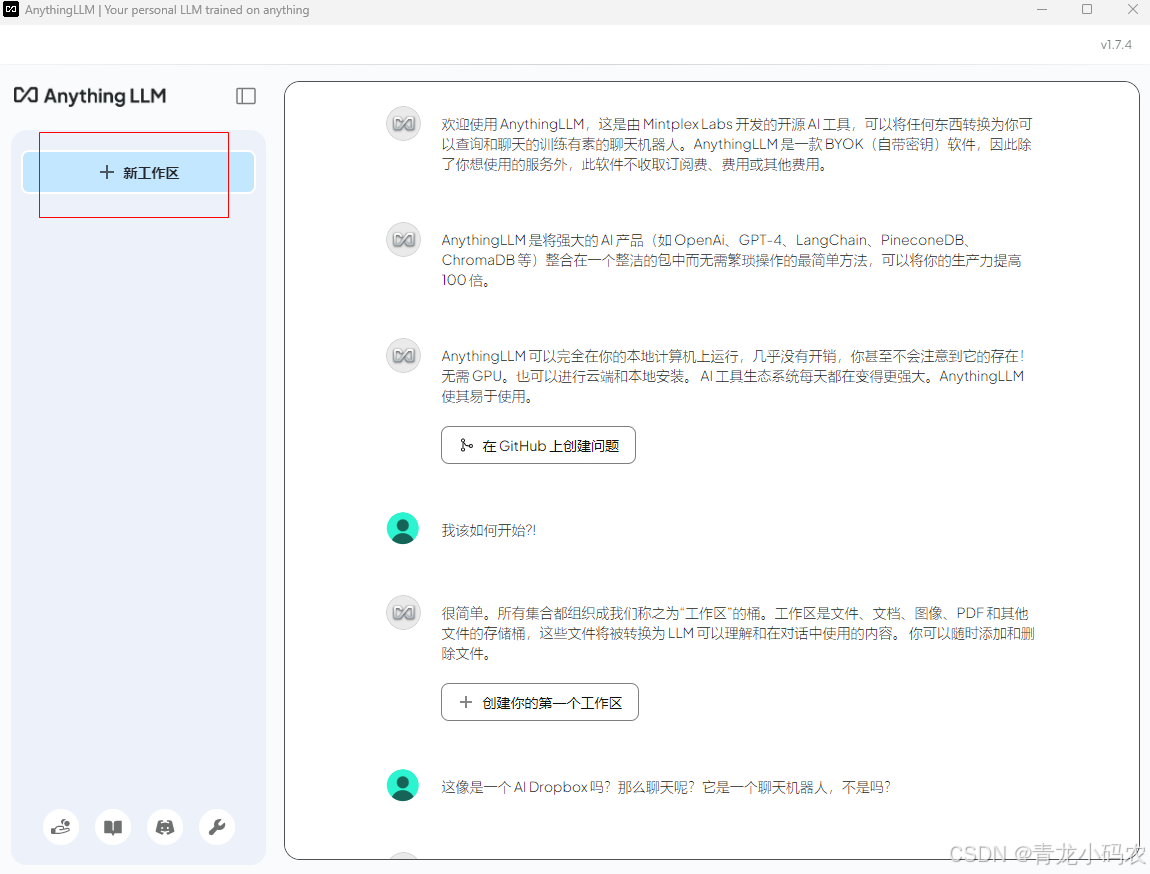Click the user avatar beside 我该如何开始?!
Image resolution: width=1150 pixels, height=874 pixels.
pyautogui.click(x=403, y=528)
